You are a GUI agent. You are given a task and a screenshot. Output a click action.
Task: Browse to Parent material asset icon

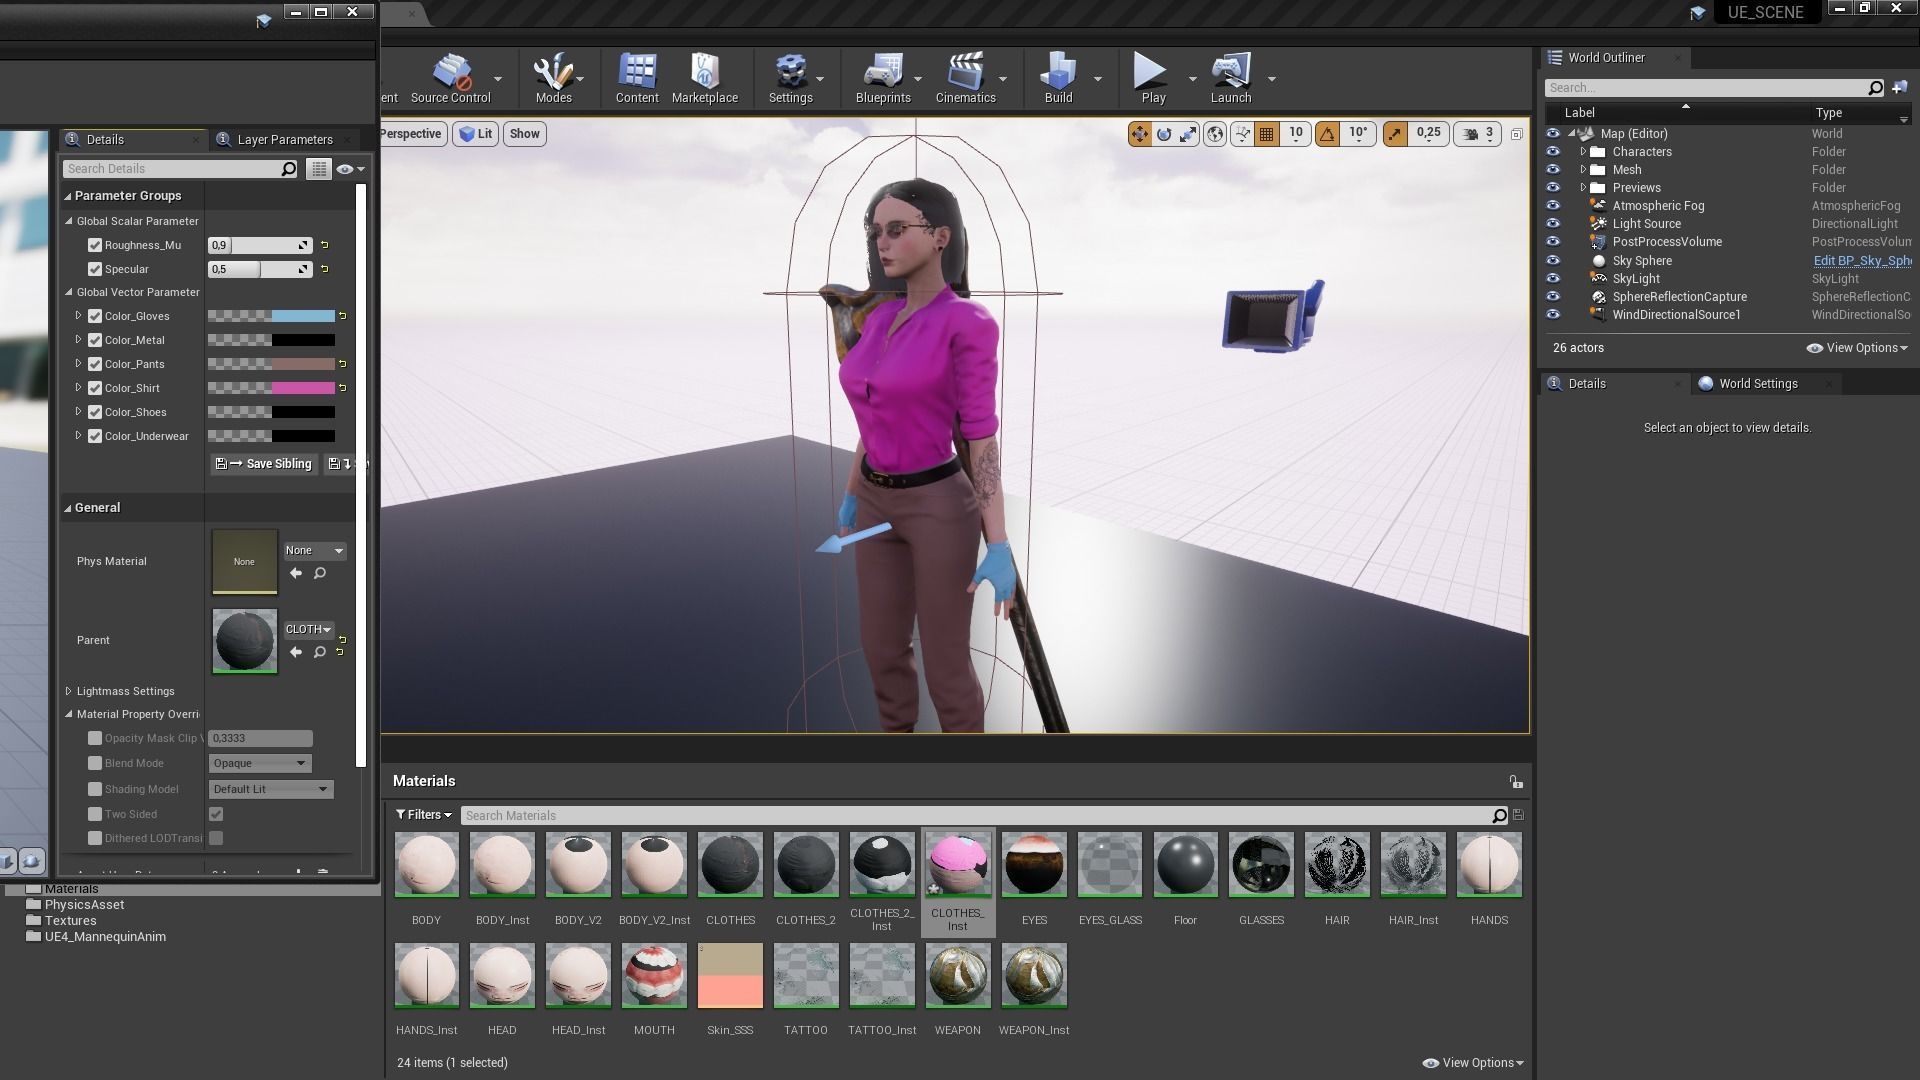320,652
